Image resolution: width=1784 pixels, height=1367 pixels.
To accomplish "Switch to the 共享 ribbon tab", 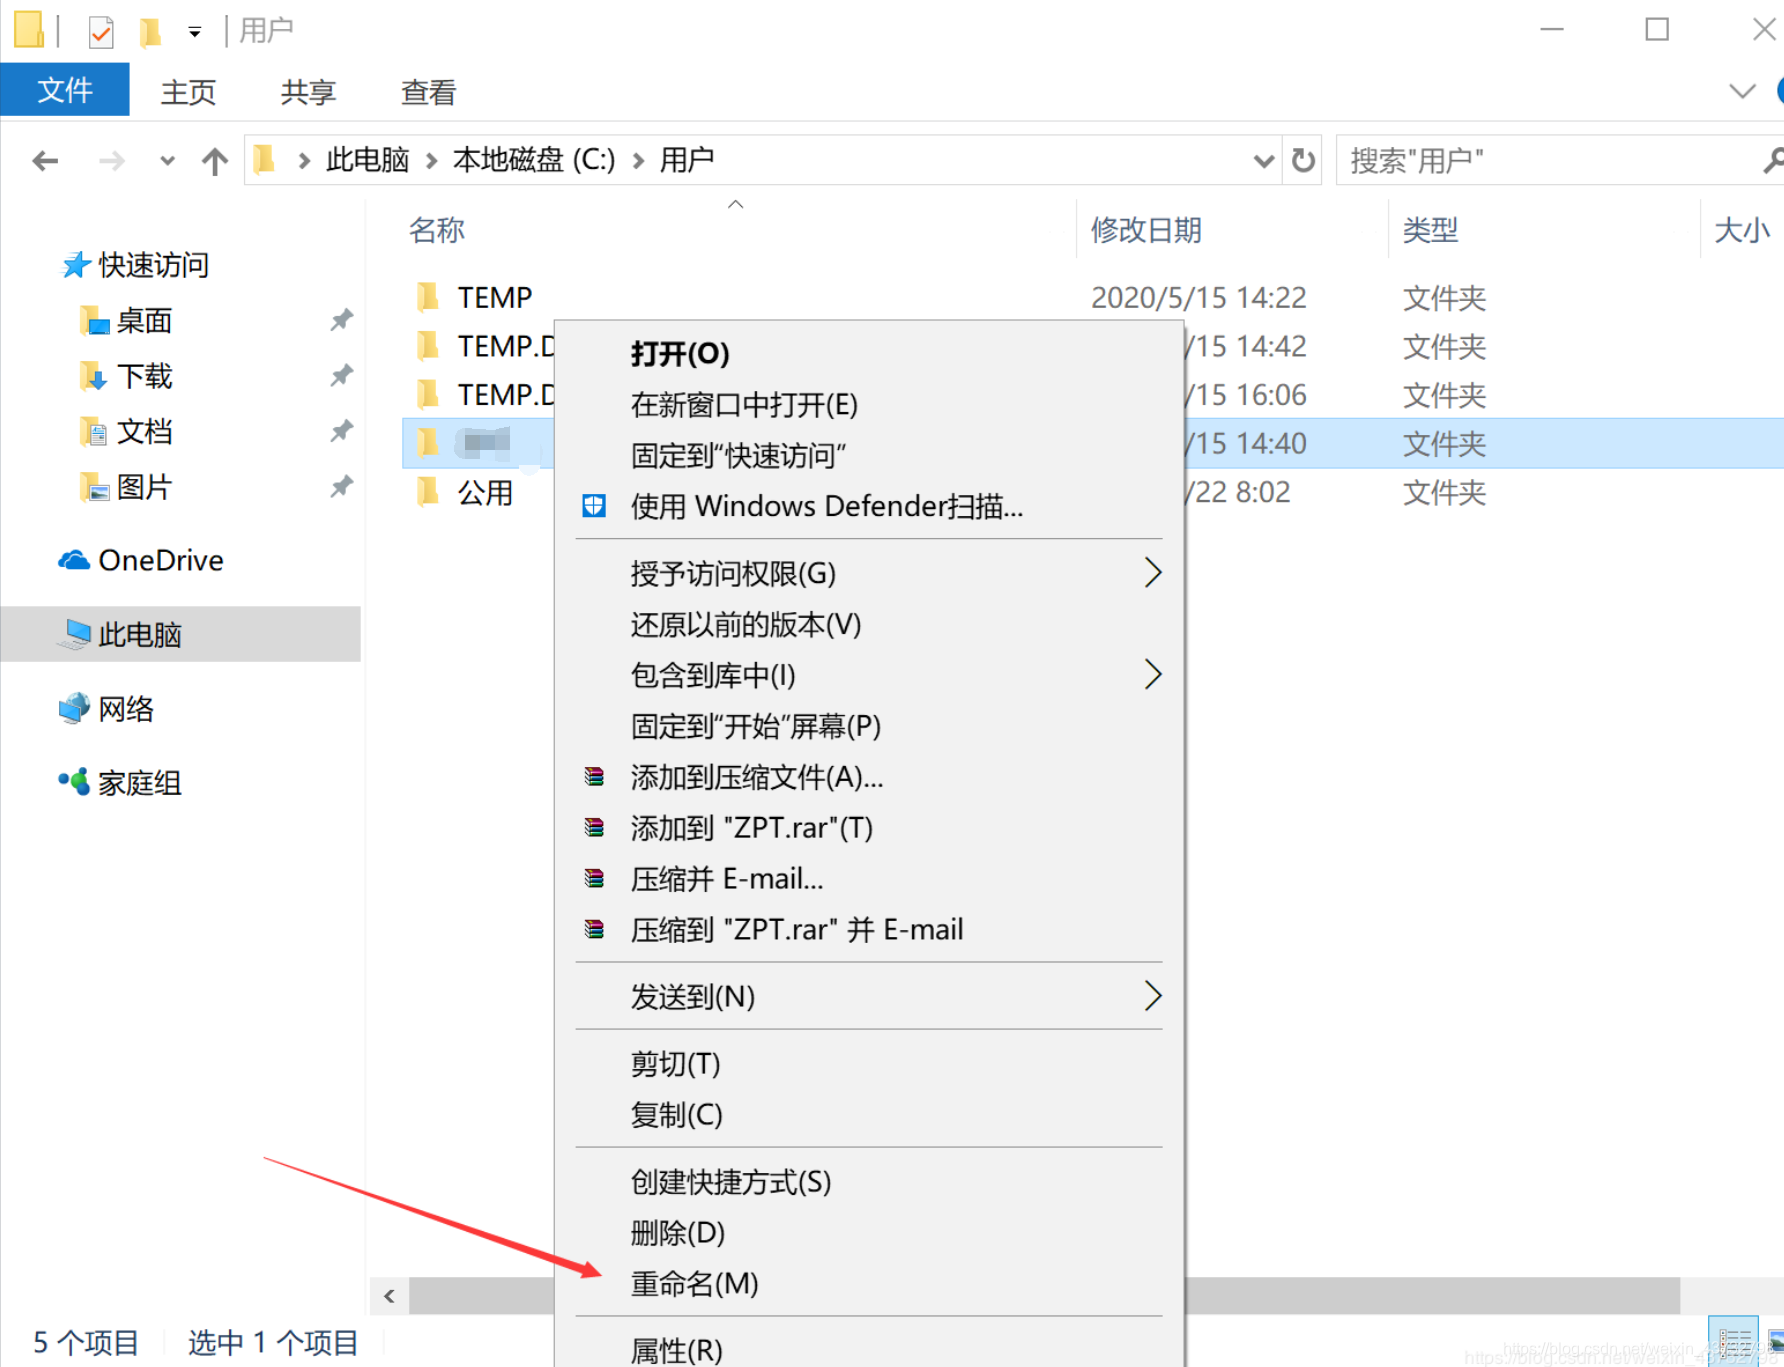I will pos(308,92).
